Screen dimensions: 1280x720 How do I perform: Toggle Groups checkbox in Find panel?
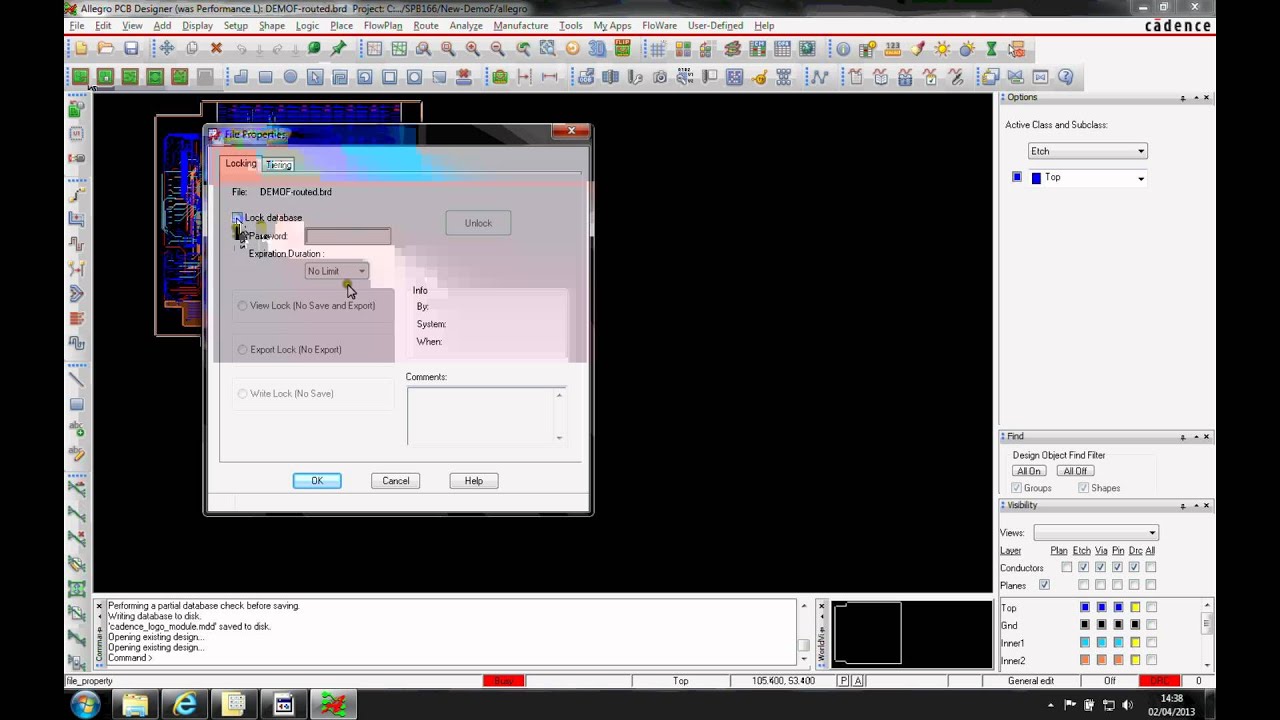(x=1016, y=488)
